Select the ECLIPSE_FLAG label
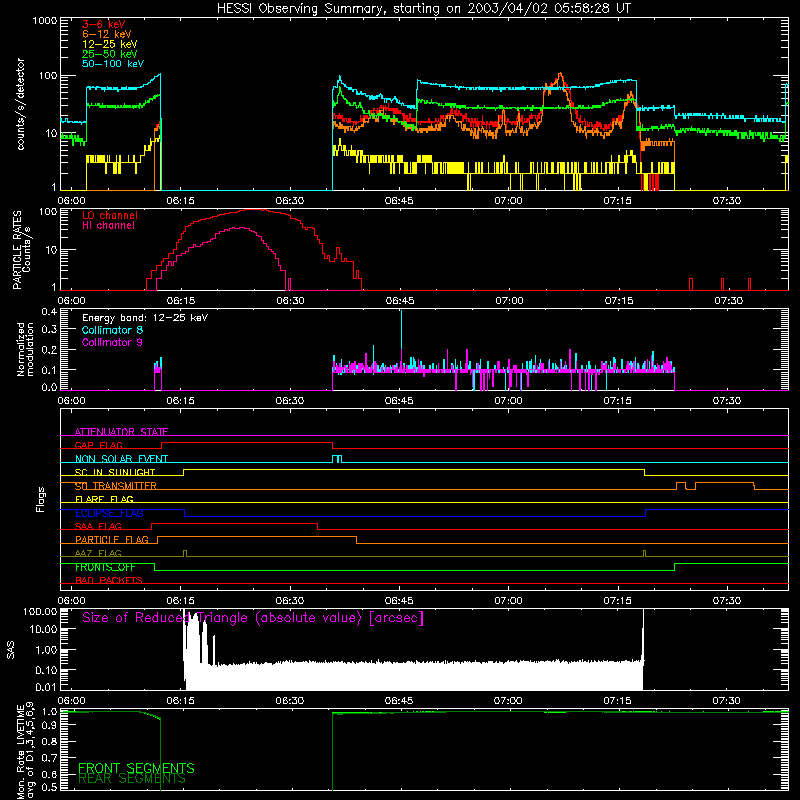The width and height of the screenshot is (800, 800). [109, 513]
